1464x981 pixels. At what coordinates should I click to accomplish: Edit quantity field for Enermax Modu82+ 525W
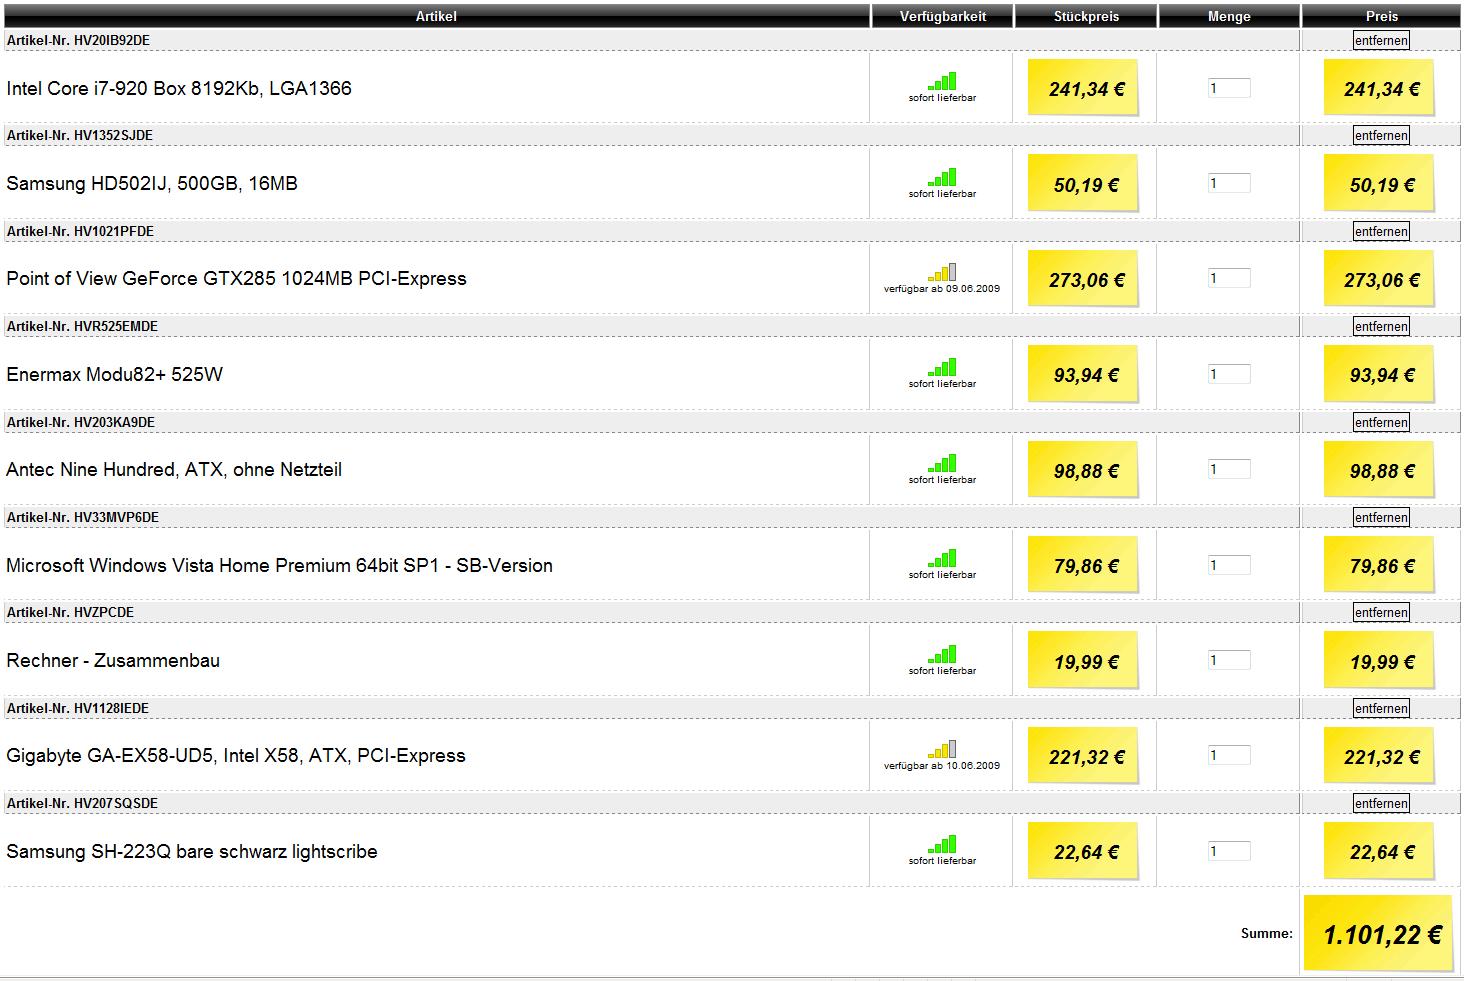(x=1229, y=374)
